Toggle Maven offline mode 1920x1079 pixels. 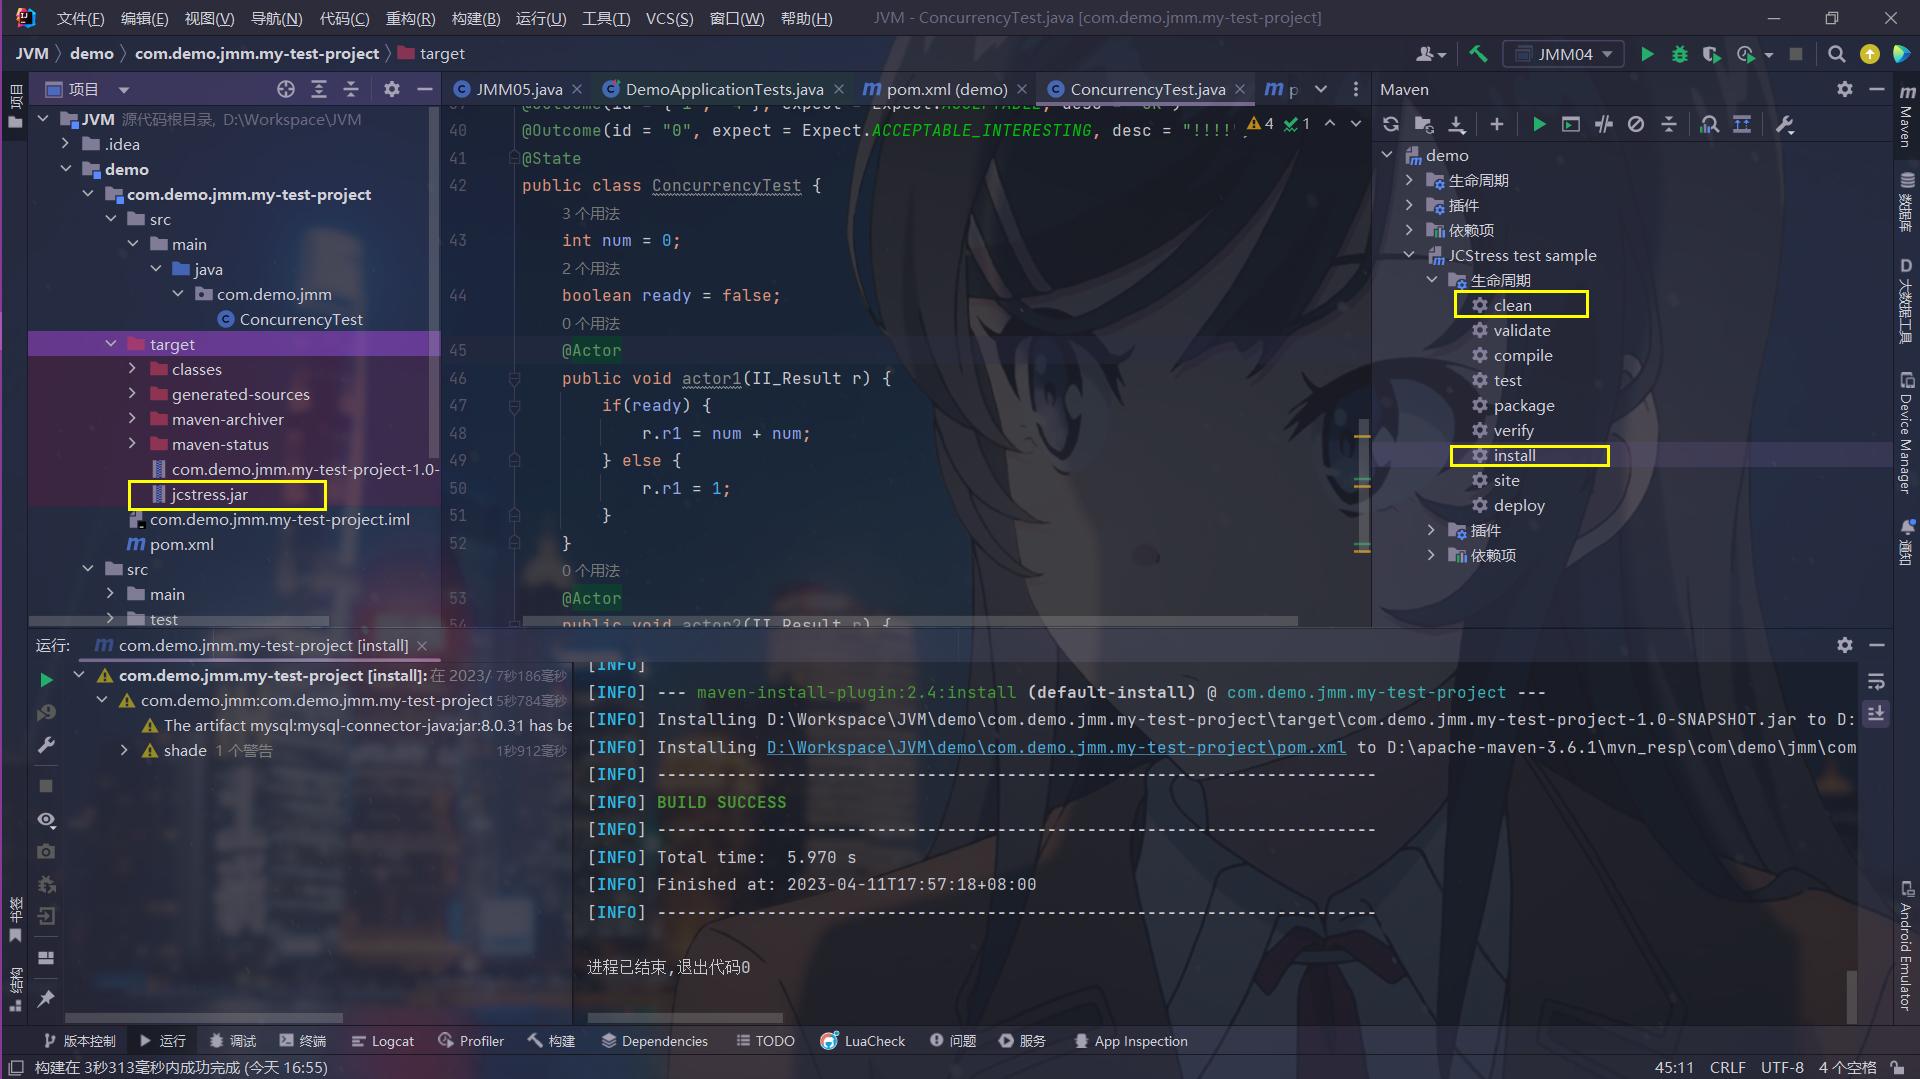(1603, 124)
